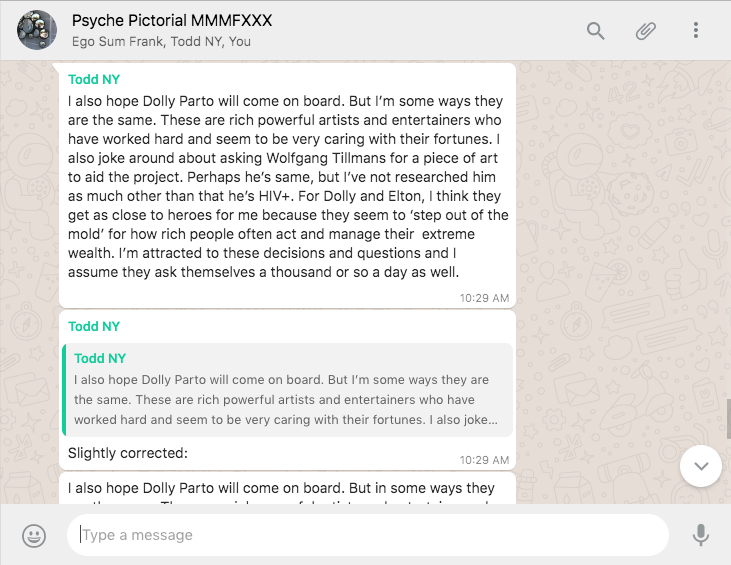Click the microphone voice message icon
Screen dimensions: 731x565
point(701,536)
